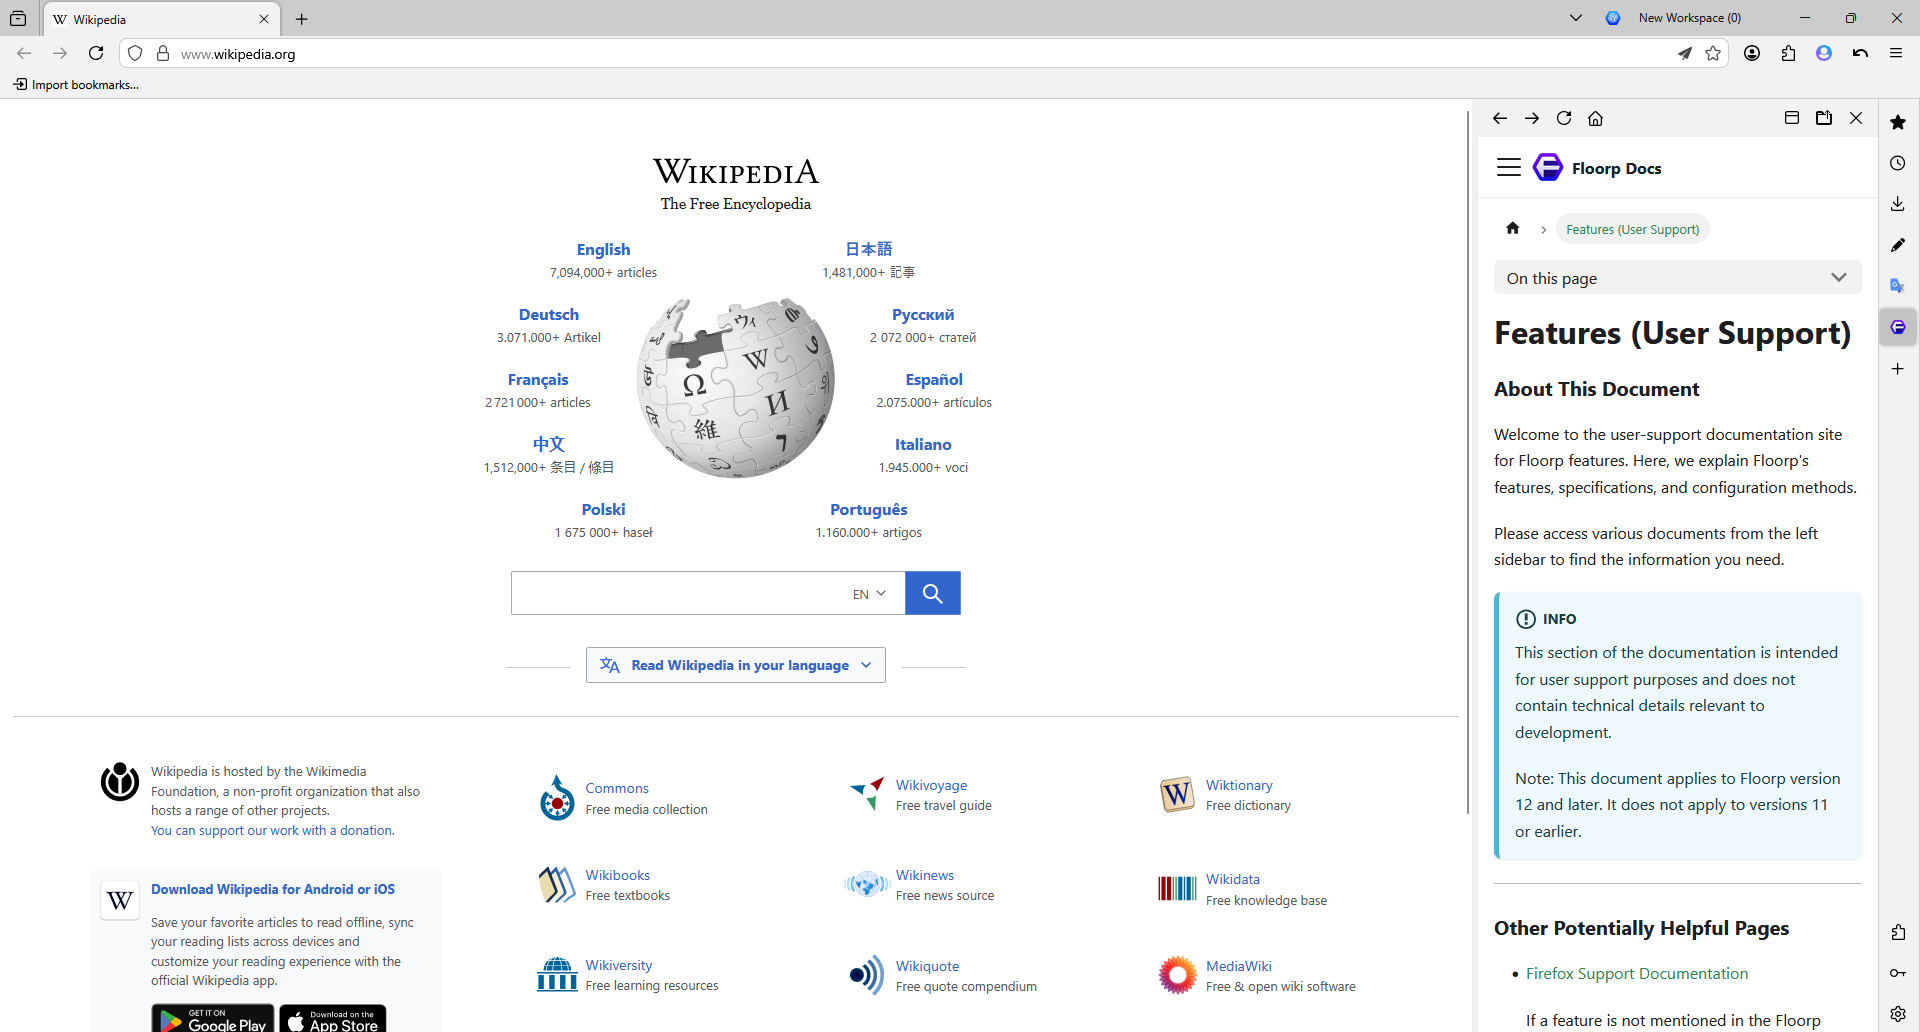The image size is (1920, 1032).
Task: Click the blue search magnifier button
Action: [x=932, y=593]
